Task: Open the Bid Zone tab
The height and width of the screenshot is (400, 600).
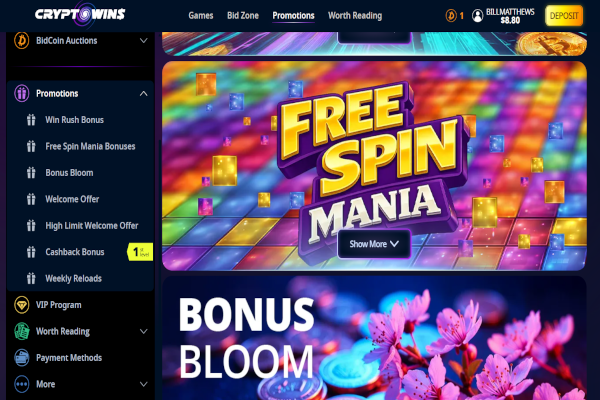Action: (243, 16)
